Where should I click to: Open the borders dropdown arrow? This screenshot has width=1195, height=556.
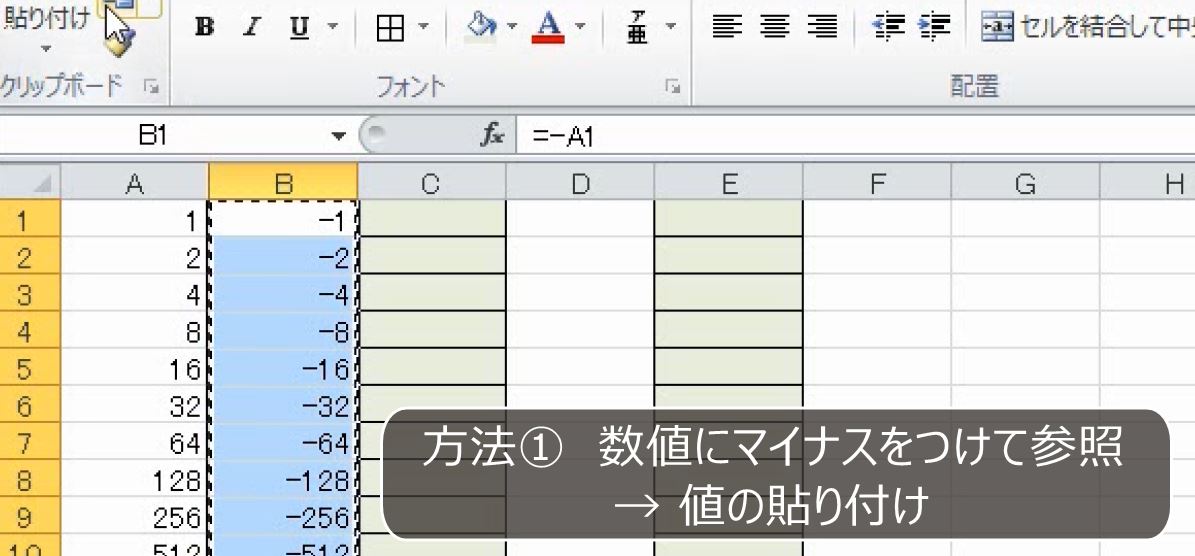coord(423,27)
